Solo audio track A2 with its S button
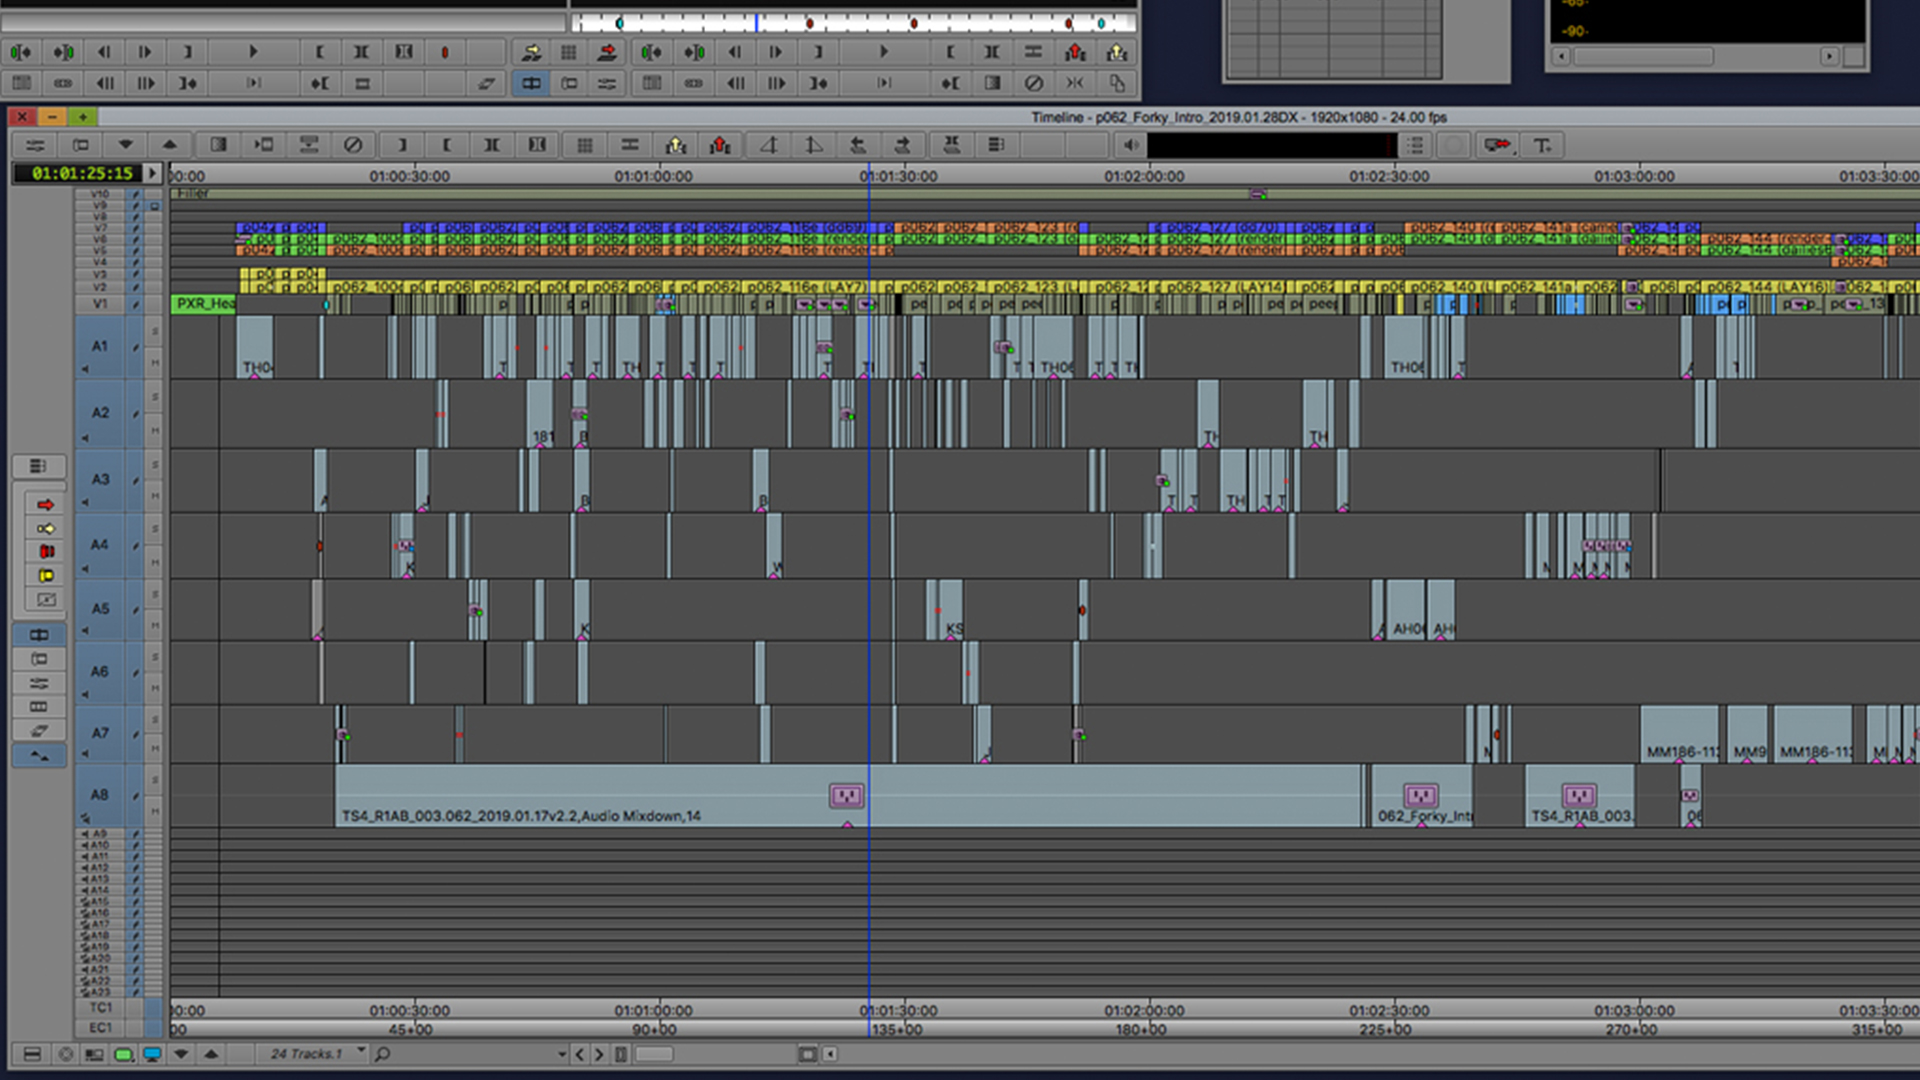 click(155, 398)
